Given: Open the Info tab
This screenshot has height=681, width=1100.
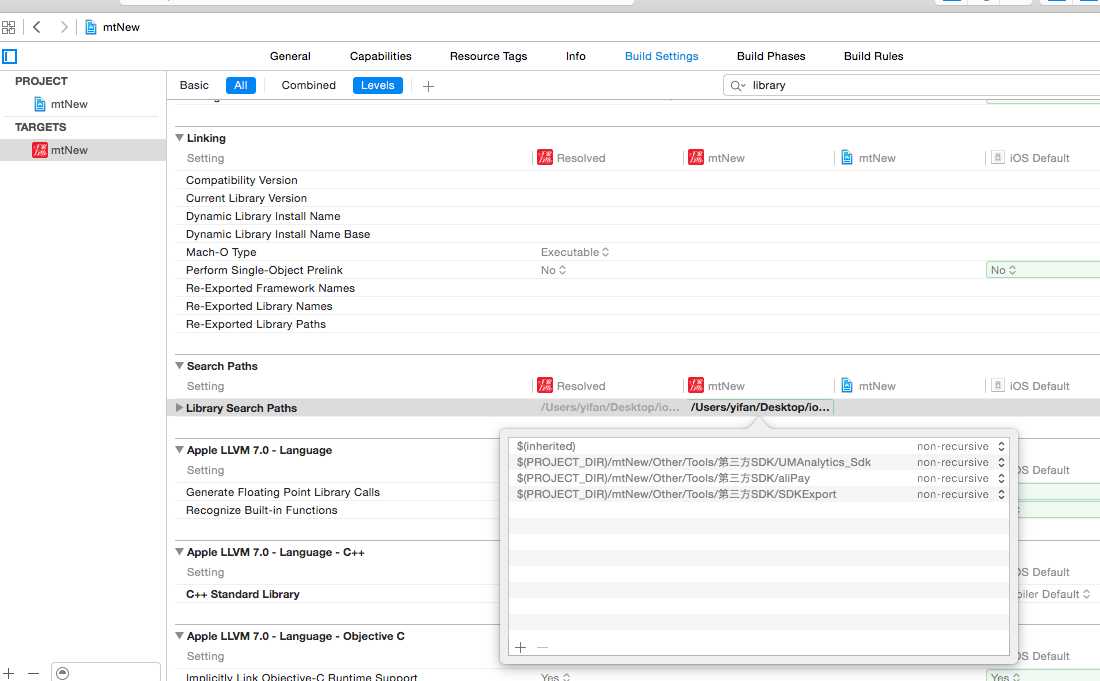Looking at the screenshot, I should [x=575, y=56].
